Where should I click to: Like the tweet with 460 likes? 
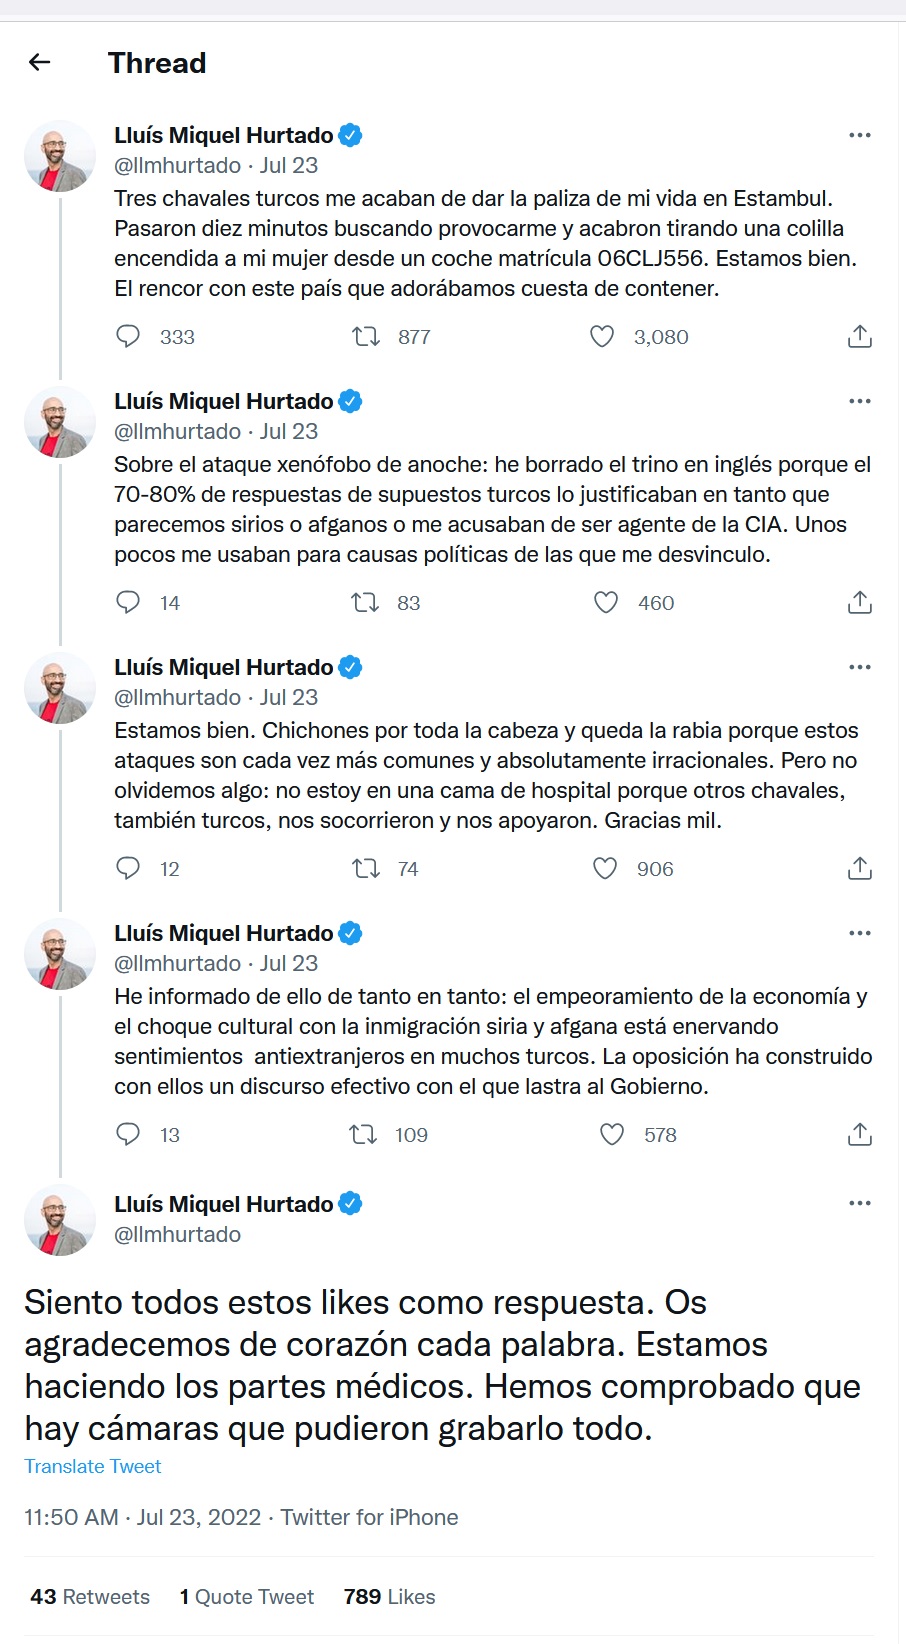tap(606, 603)
